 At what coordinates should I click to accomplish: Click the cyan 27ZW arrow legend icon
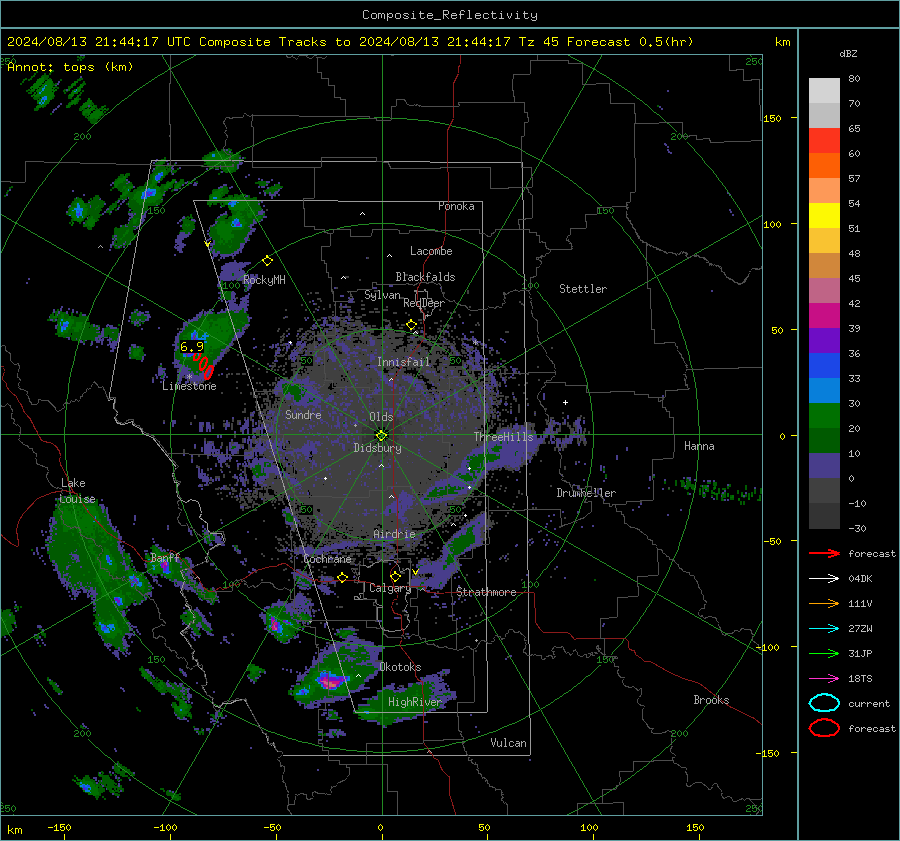pos(824,629)
